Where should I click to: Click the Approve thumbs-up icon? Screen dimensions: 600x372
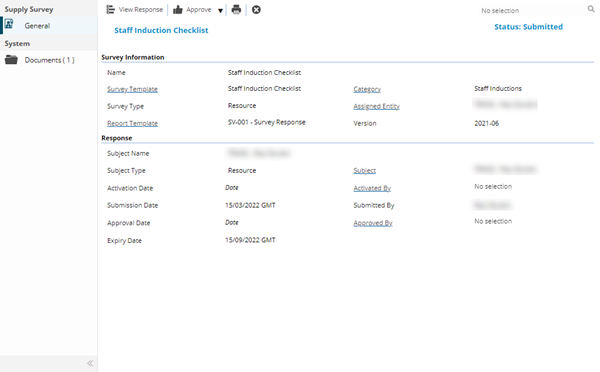coord(178,10)
